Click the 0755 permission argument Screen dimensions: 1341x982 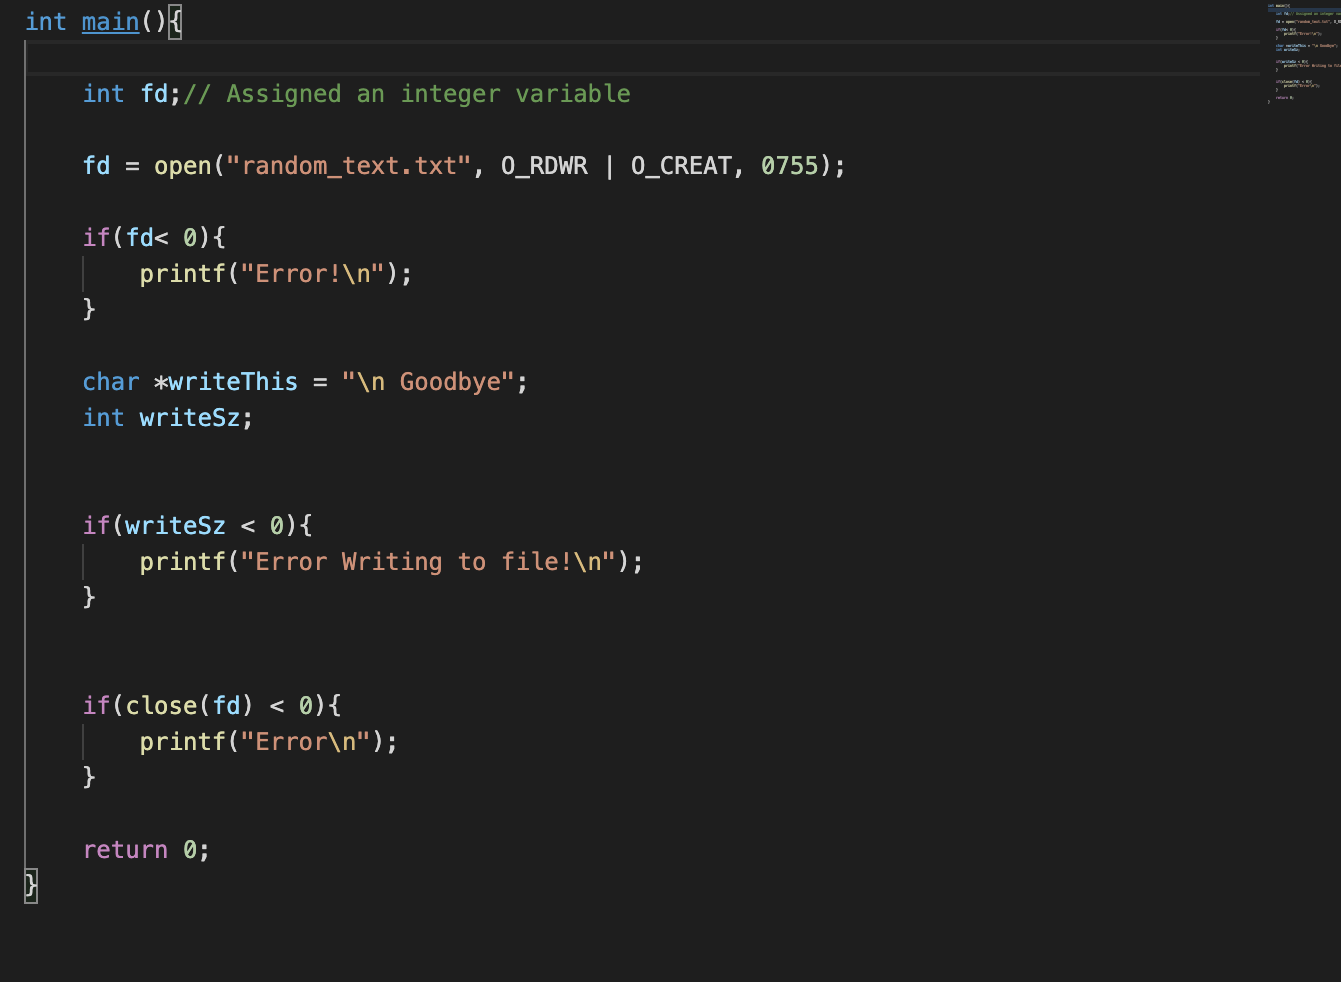(790, 165)
